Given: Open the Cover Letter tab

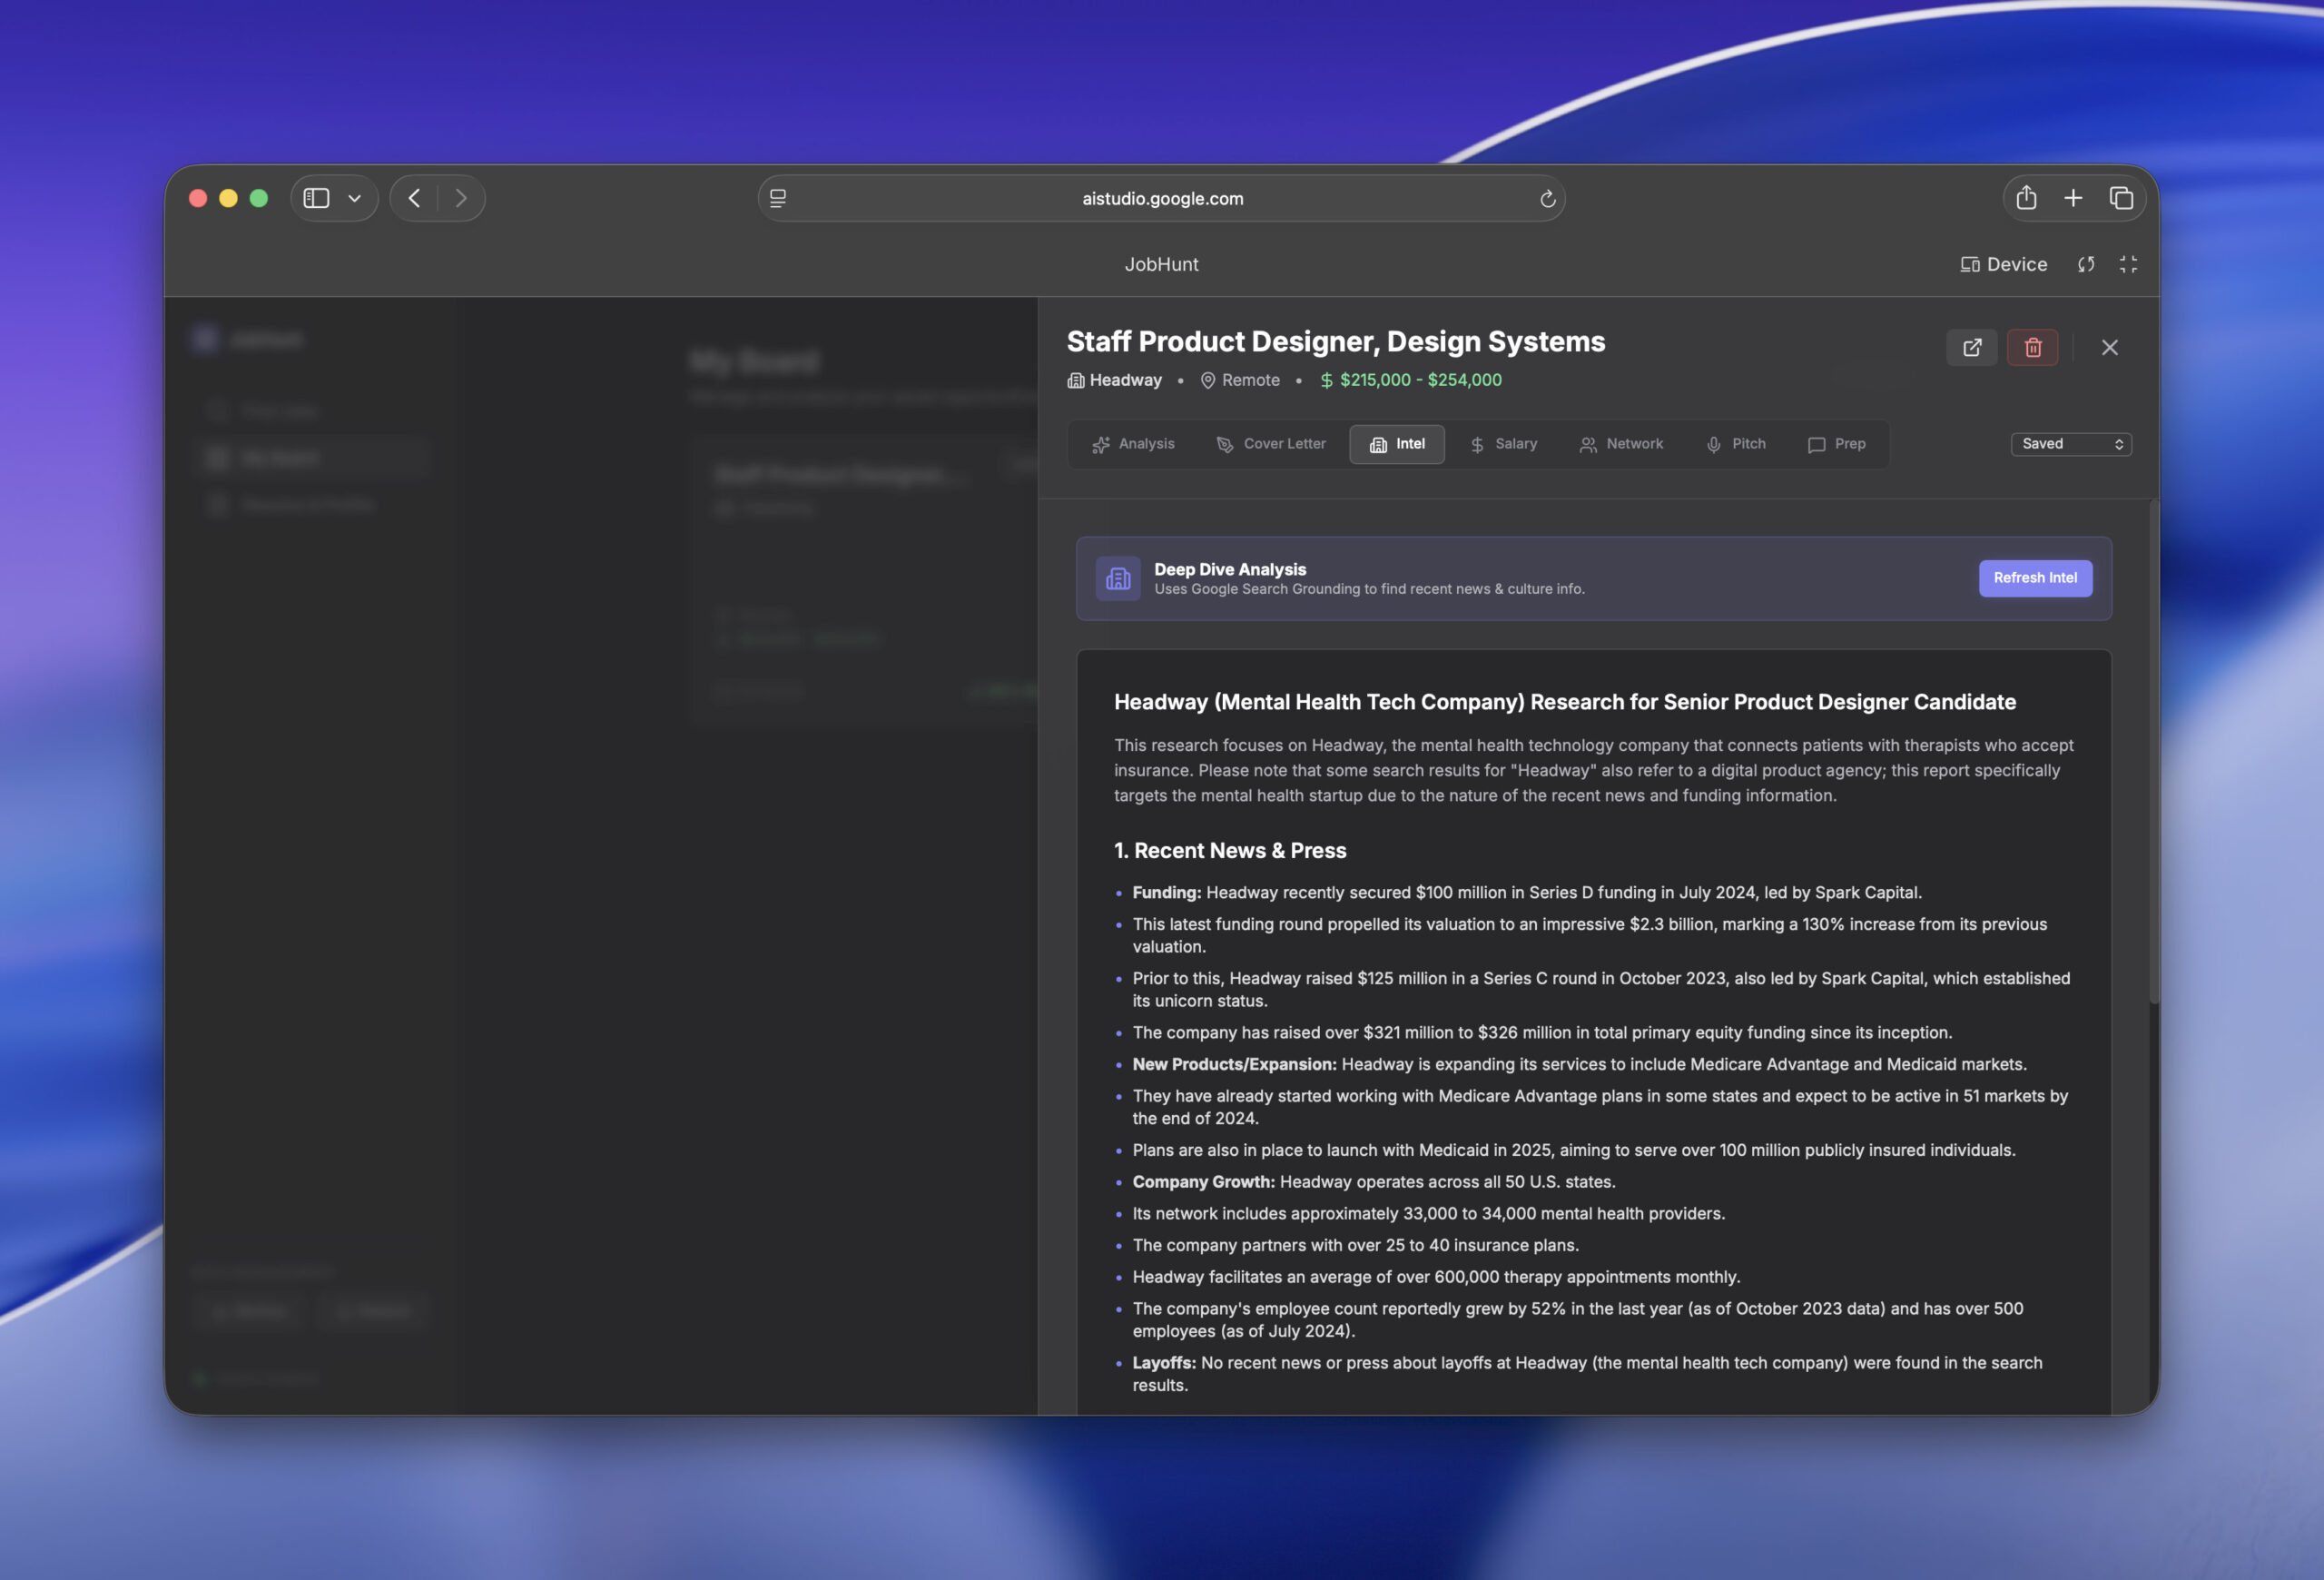Looking at the screenshot, I should (x=1270, y=444).
